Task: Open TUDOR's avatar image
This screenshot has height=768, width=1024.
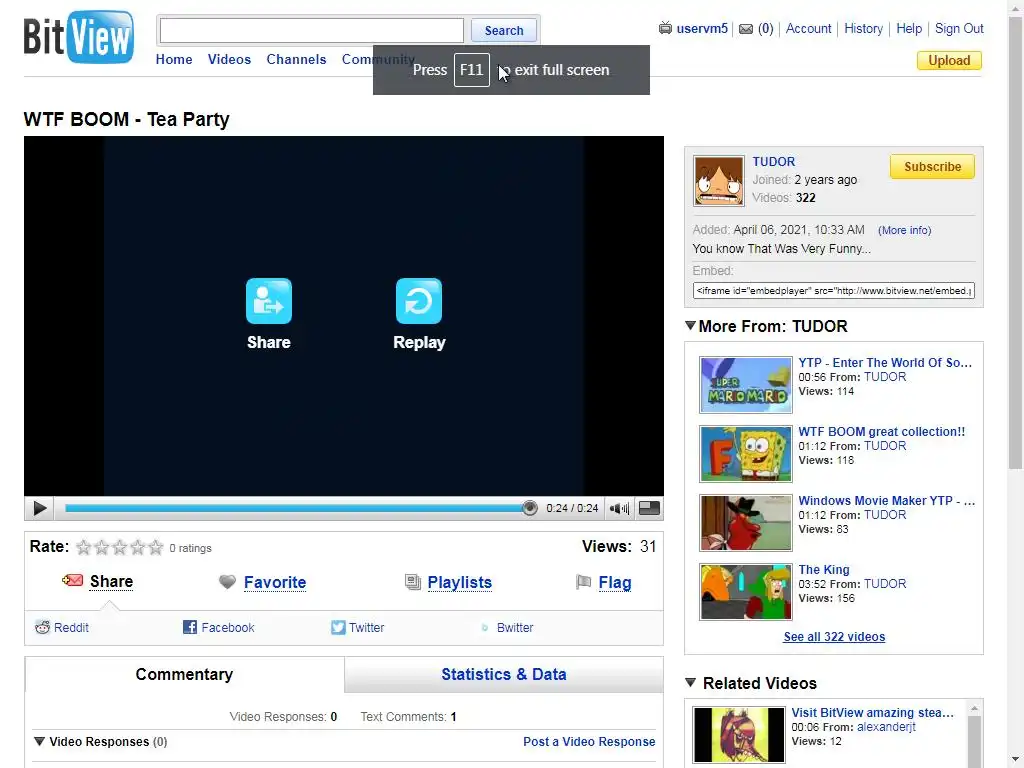Action: [718, 181]
